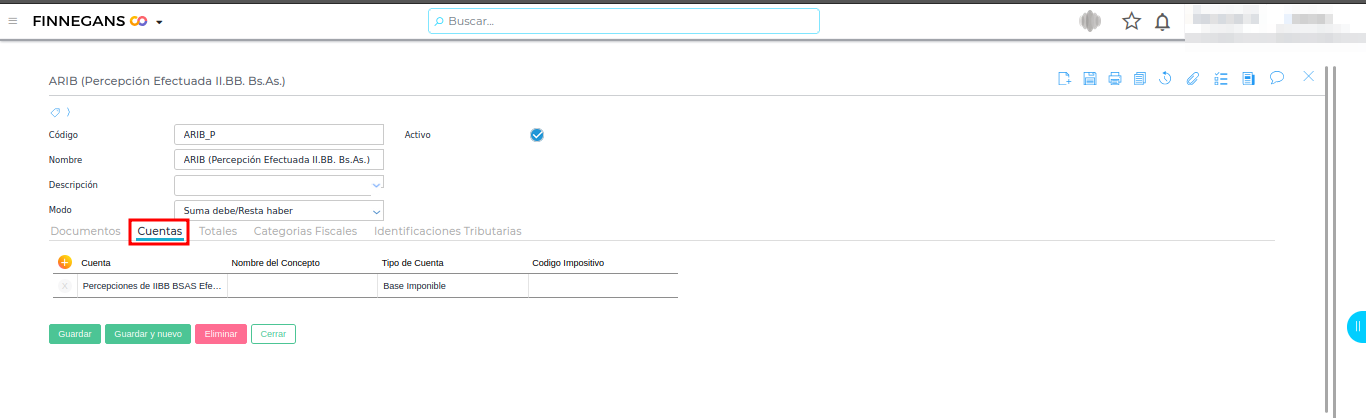This screenshot has width=1366, height=418.
Task: Click the favorites star icon
Action: click(1131, 21)
